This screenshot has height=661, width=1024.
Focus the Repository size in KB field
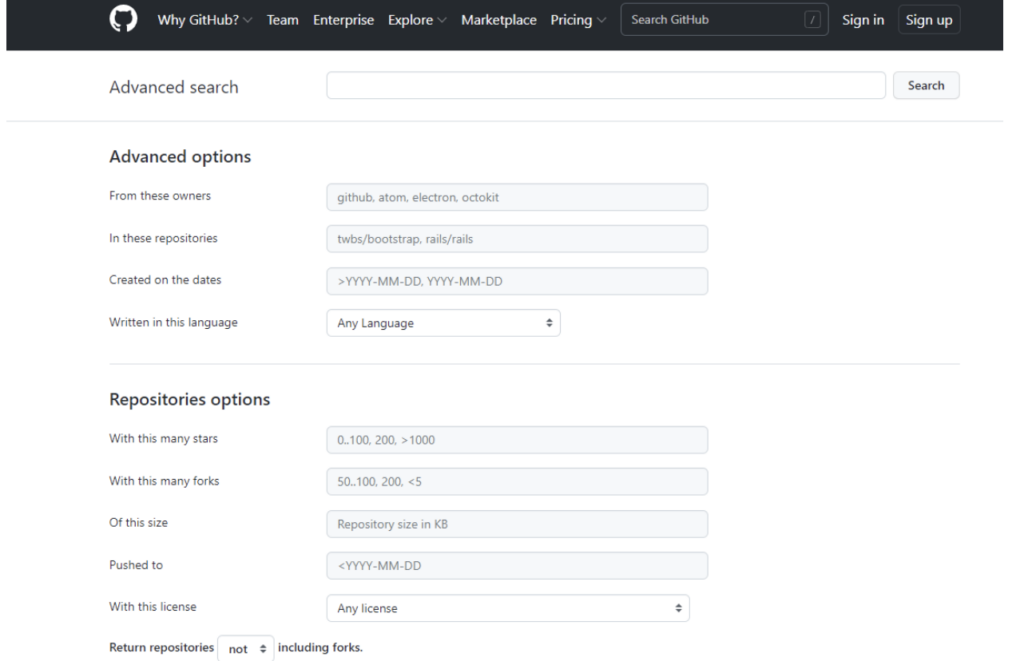tap(517, 524)
